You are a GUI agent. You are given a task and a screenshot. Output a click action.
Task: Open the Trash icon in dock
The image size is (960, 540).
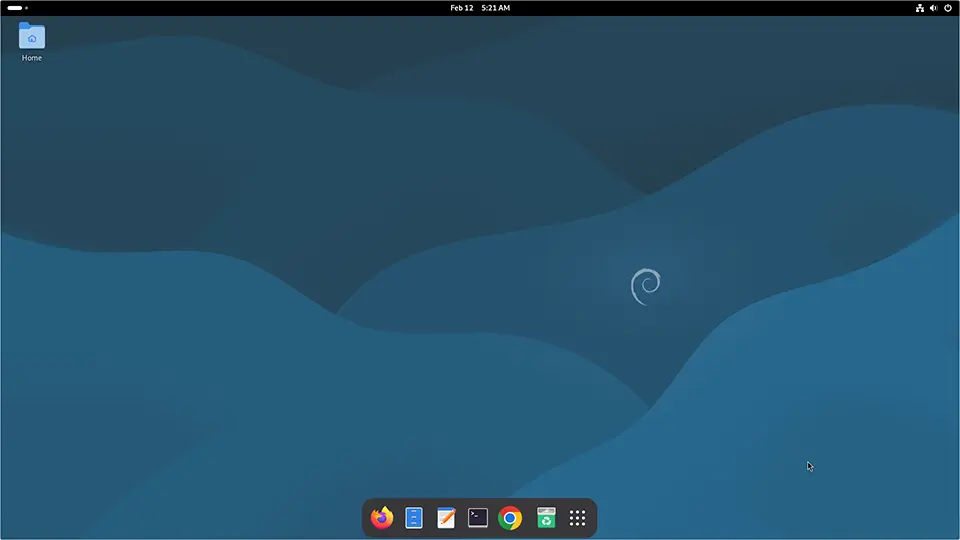(546, 518)
